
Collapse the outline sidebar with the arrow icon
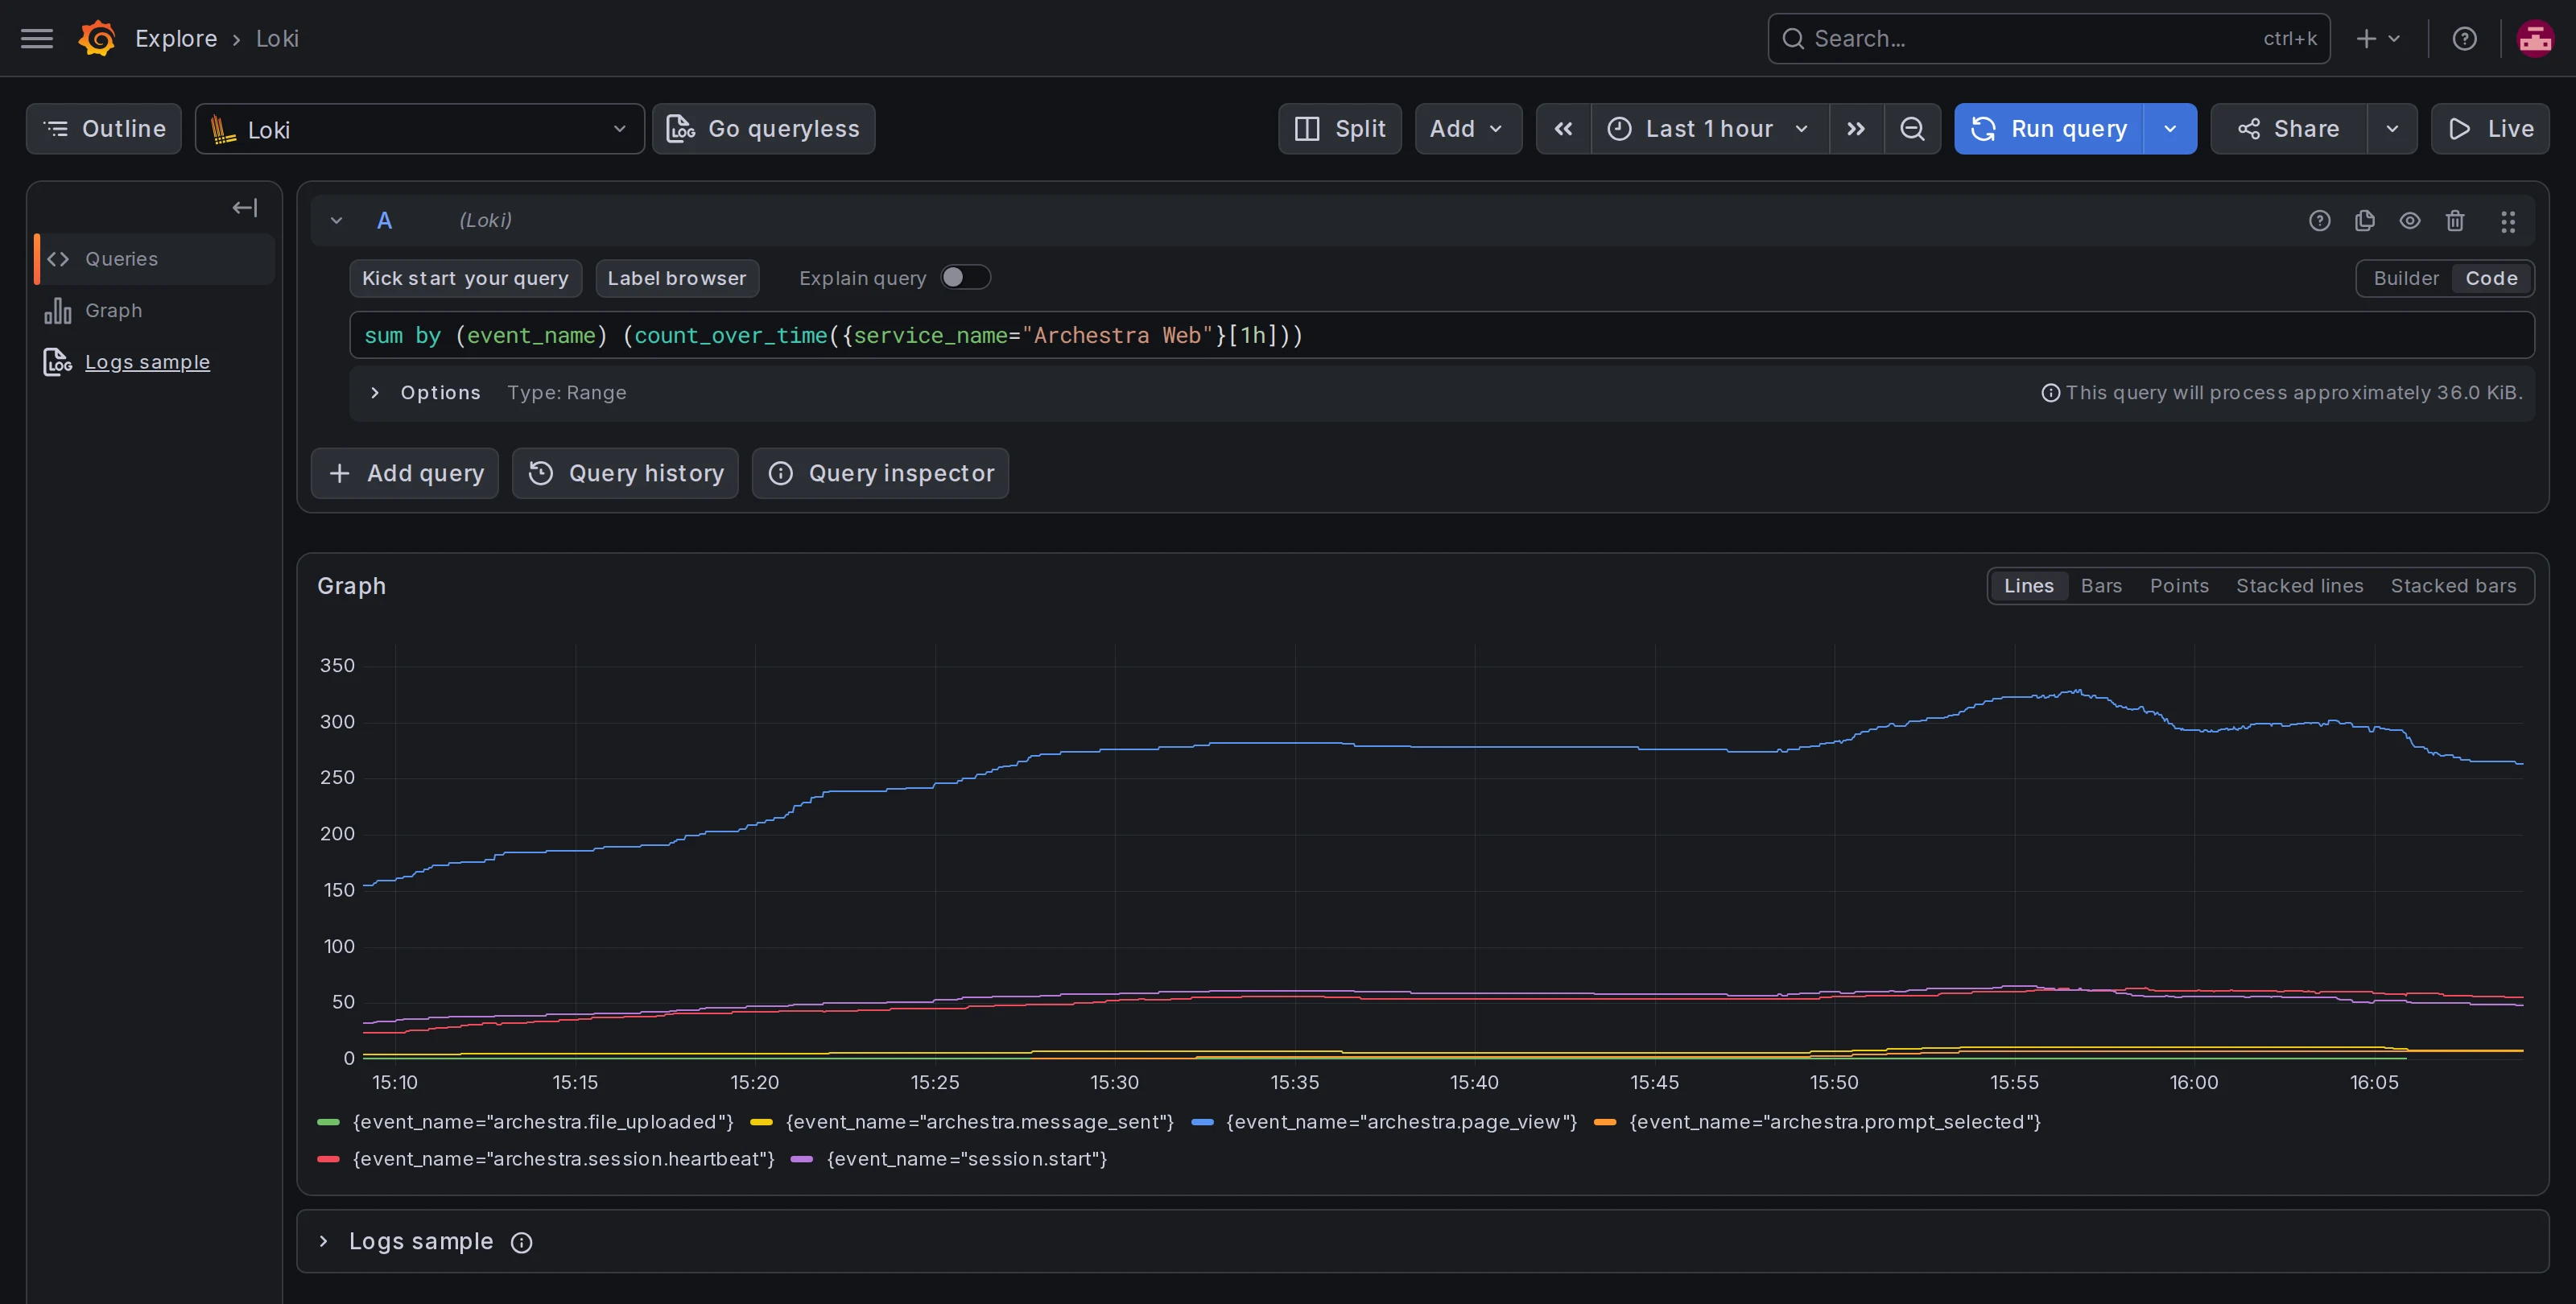point(245,208)
